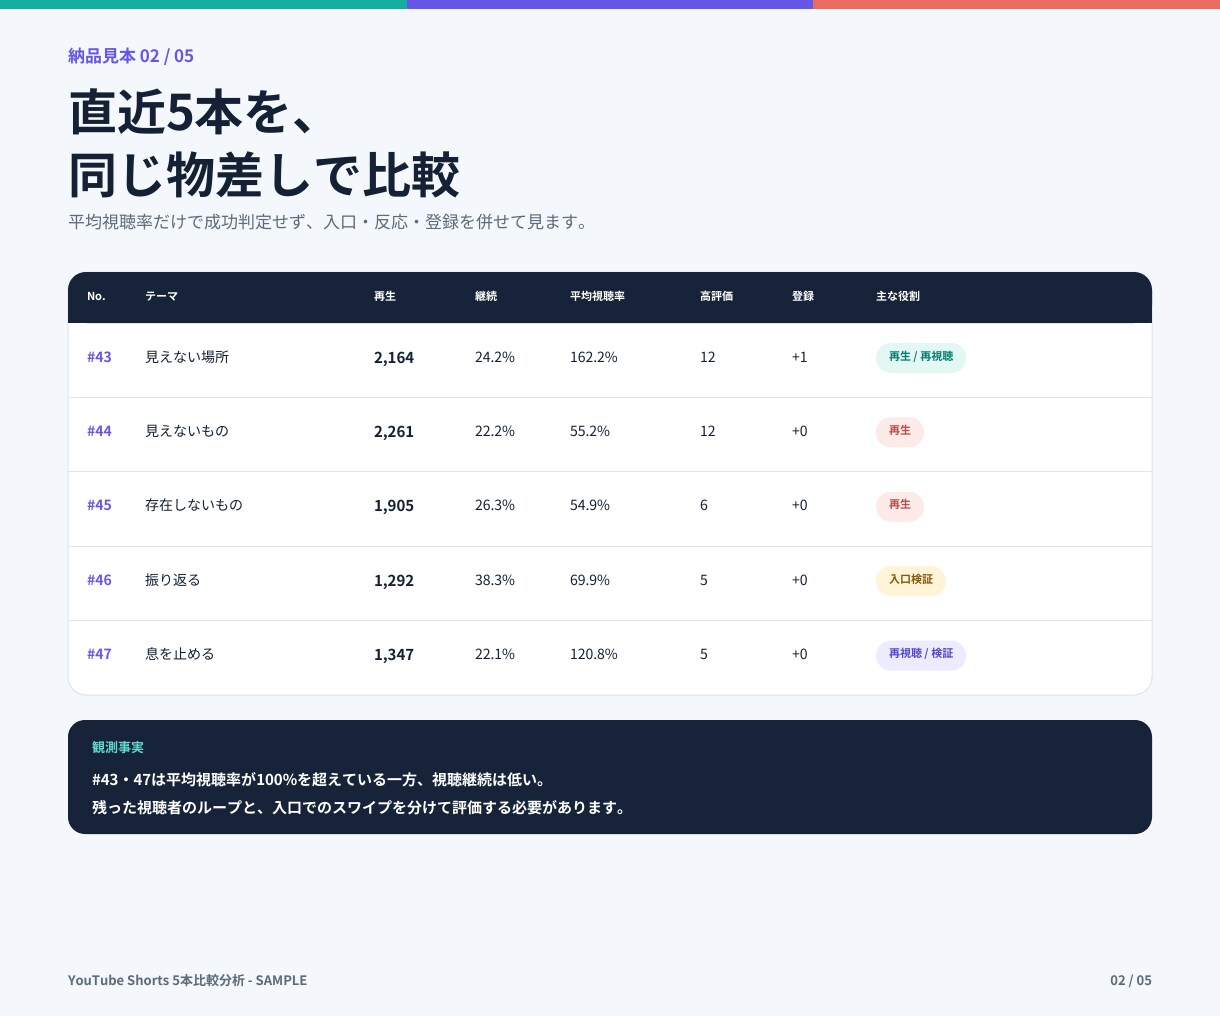Click the footer page number 02 / 05
1220x1016 pixels.
[x=1131, y=980]
